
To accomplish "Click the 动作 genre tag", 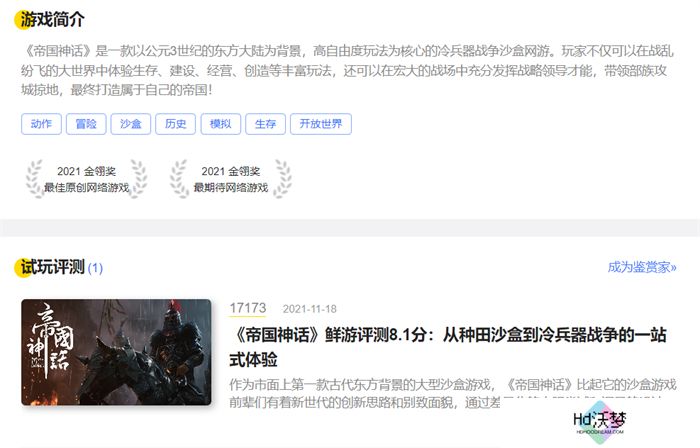I will point(41,124).
